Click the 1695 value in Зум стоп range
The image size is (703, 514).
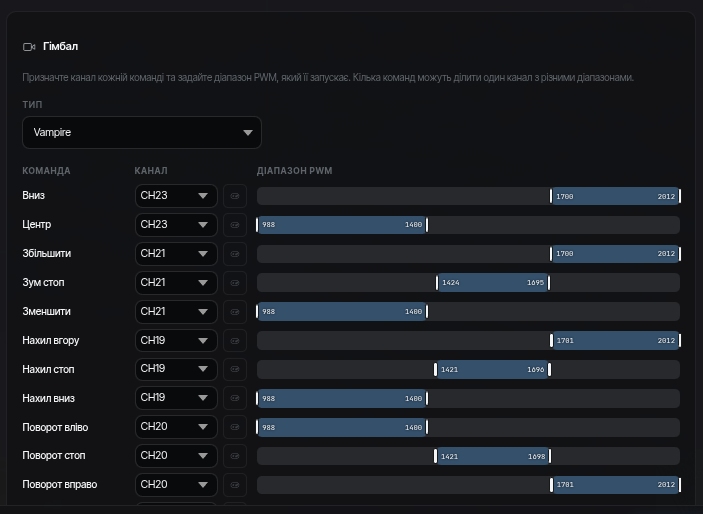pyautogui.click(x=535, y=283)
